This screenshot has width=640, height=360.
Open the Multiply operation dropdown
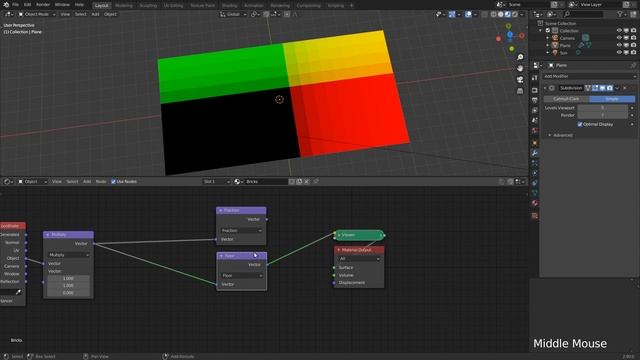coord(68,255)
